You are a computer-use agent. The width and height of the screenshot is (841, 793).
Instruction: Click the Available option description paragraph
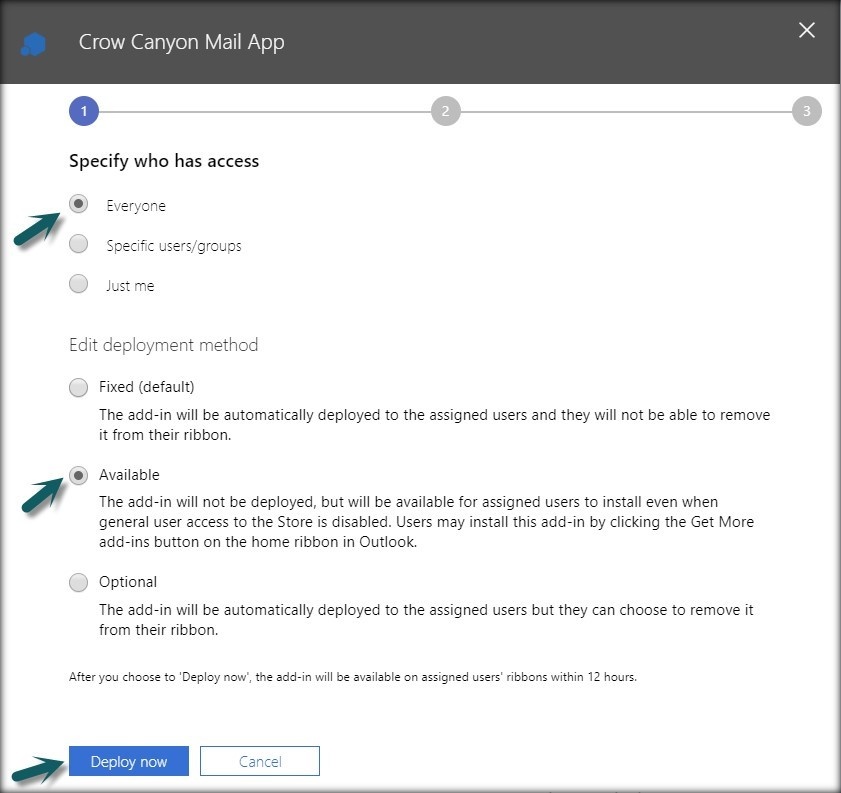[x=426, y=522]
